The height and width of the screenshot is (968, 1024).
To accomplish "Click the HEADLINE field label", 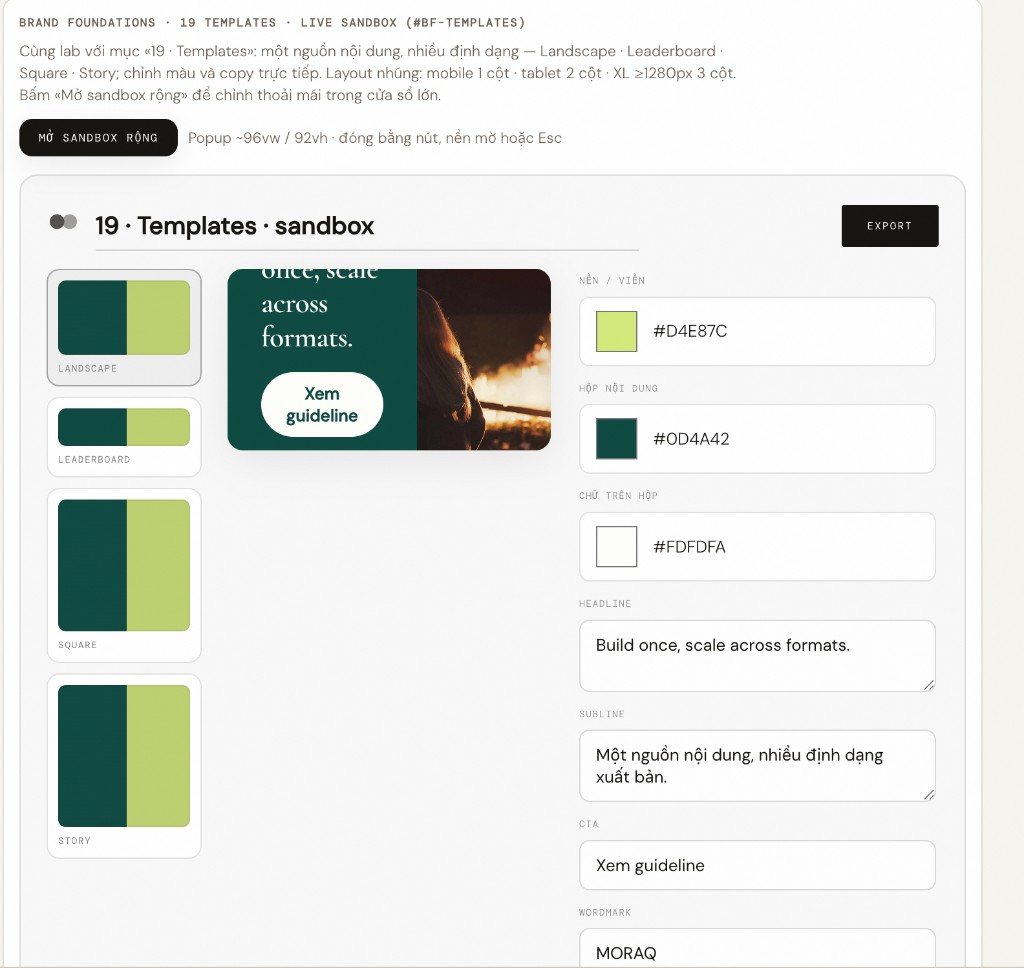I will coord(605,604).
